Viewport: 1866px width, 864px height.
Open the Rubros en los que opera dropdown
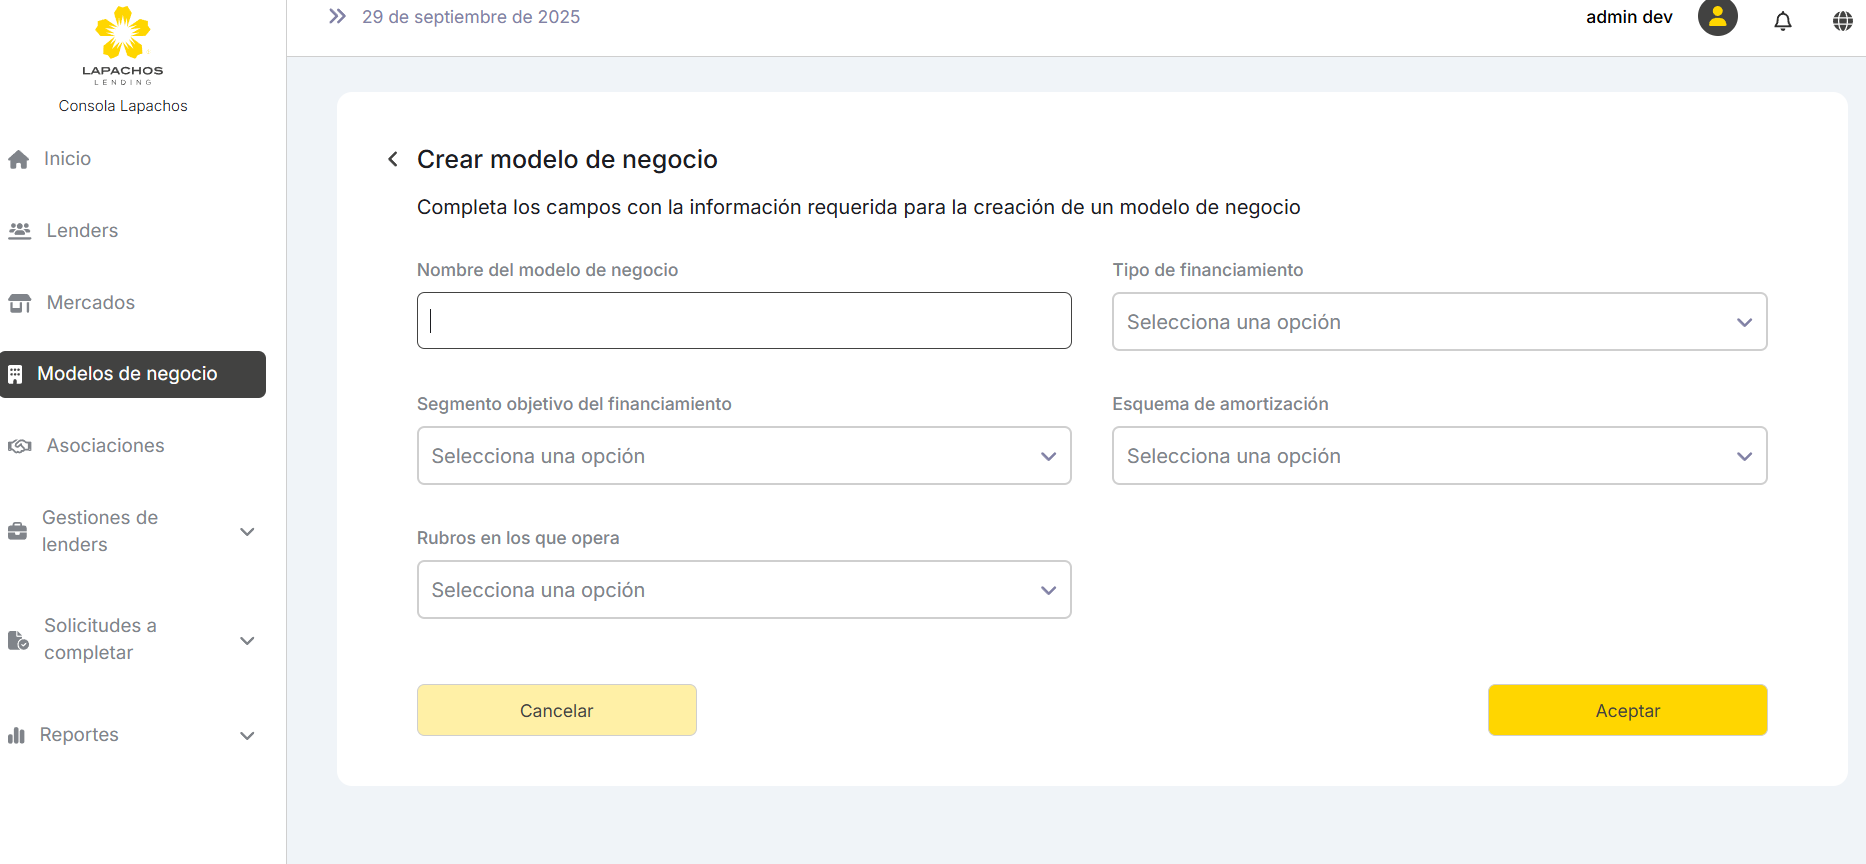pos(743,590)
